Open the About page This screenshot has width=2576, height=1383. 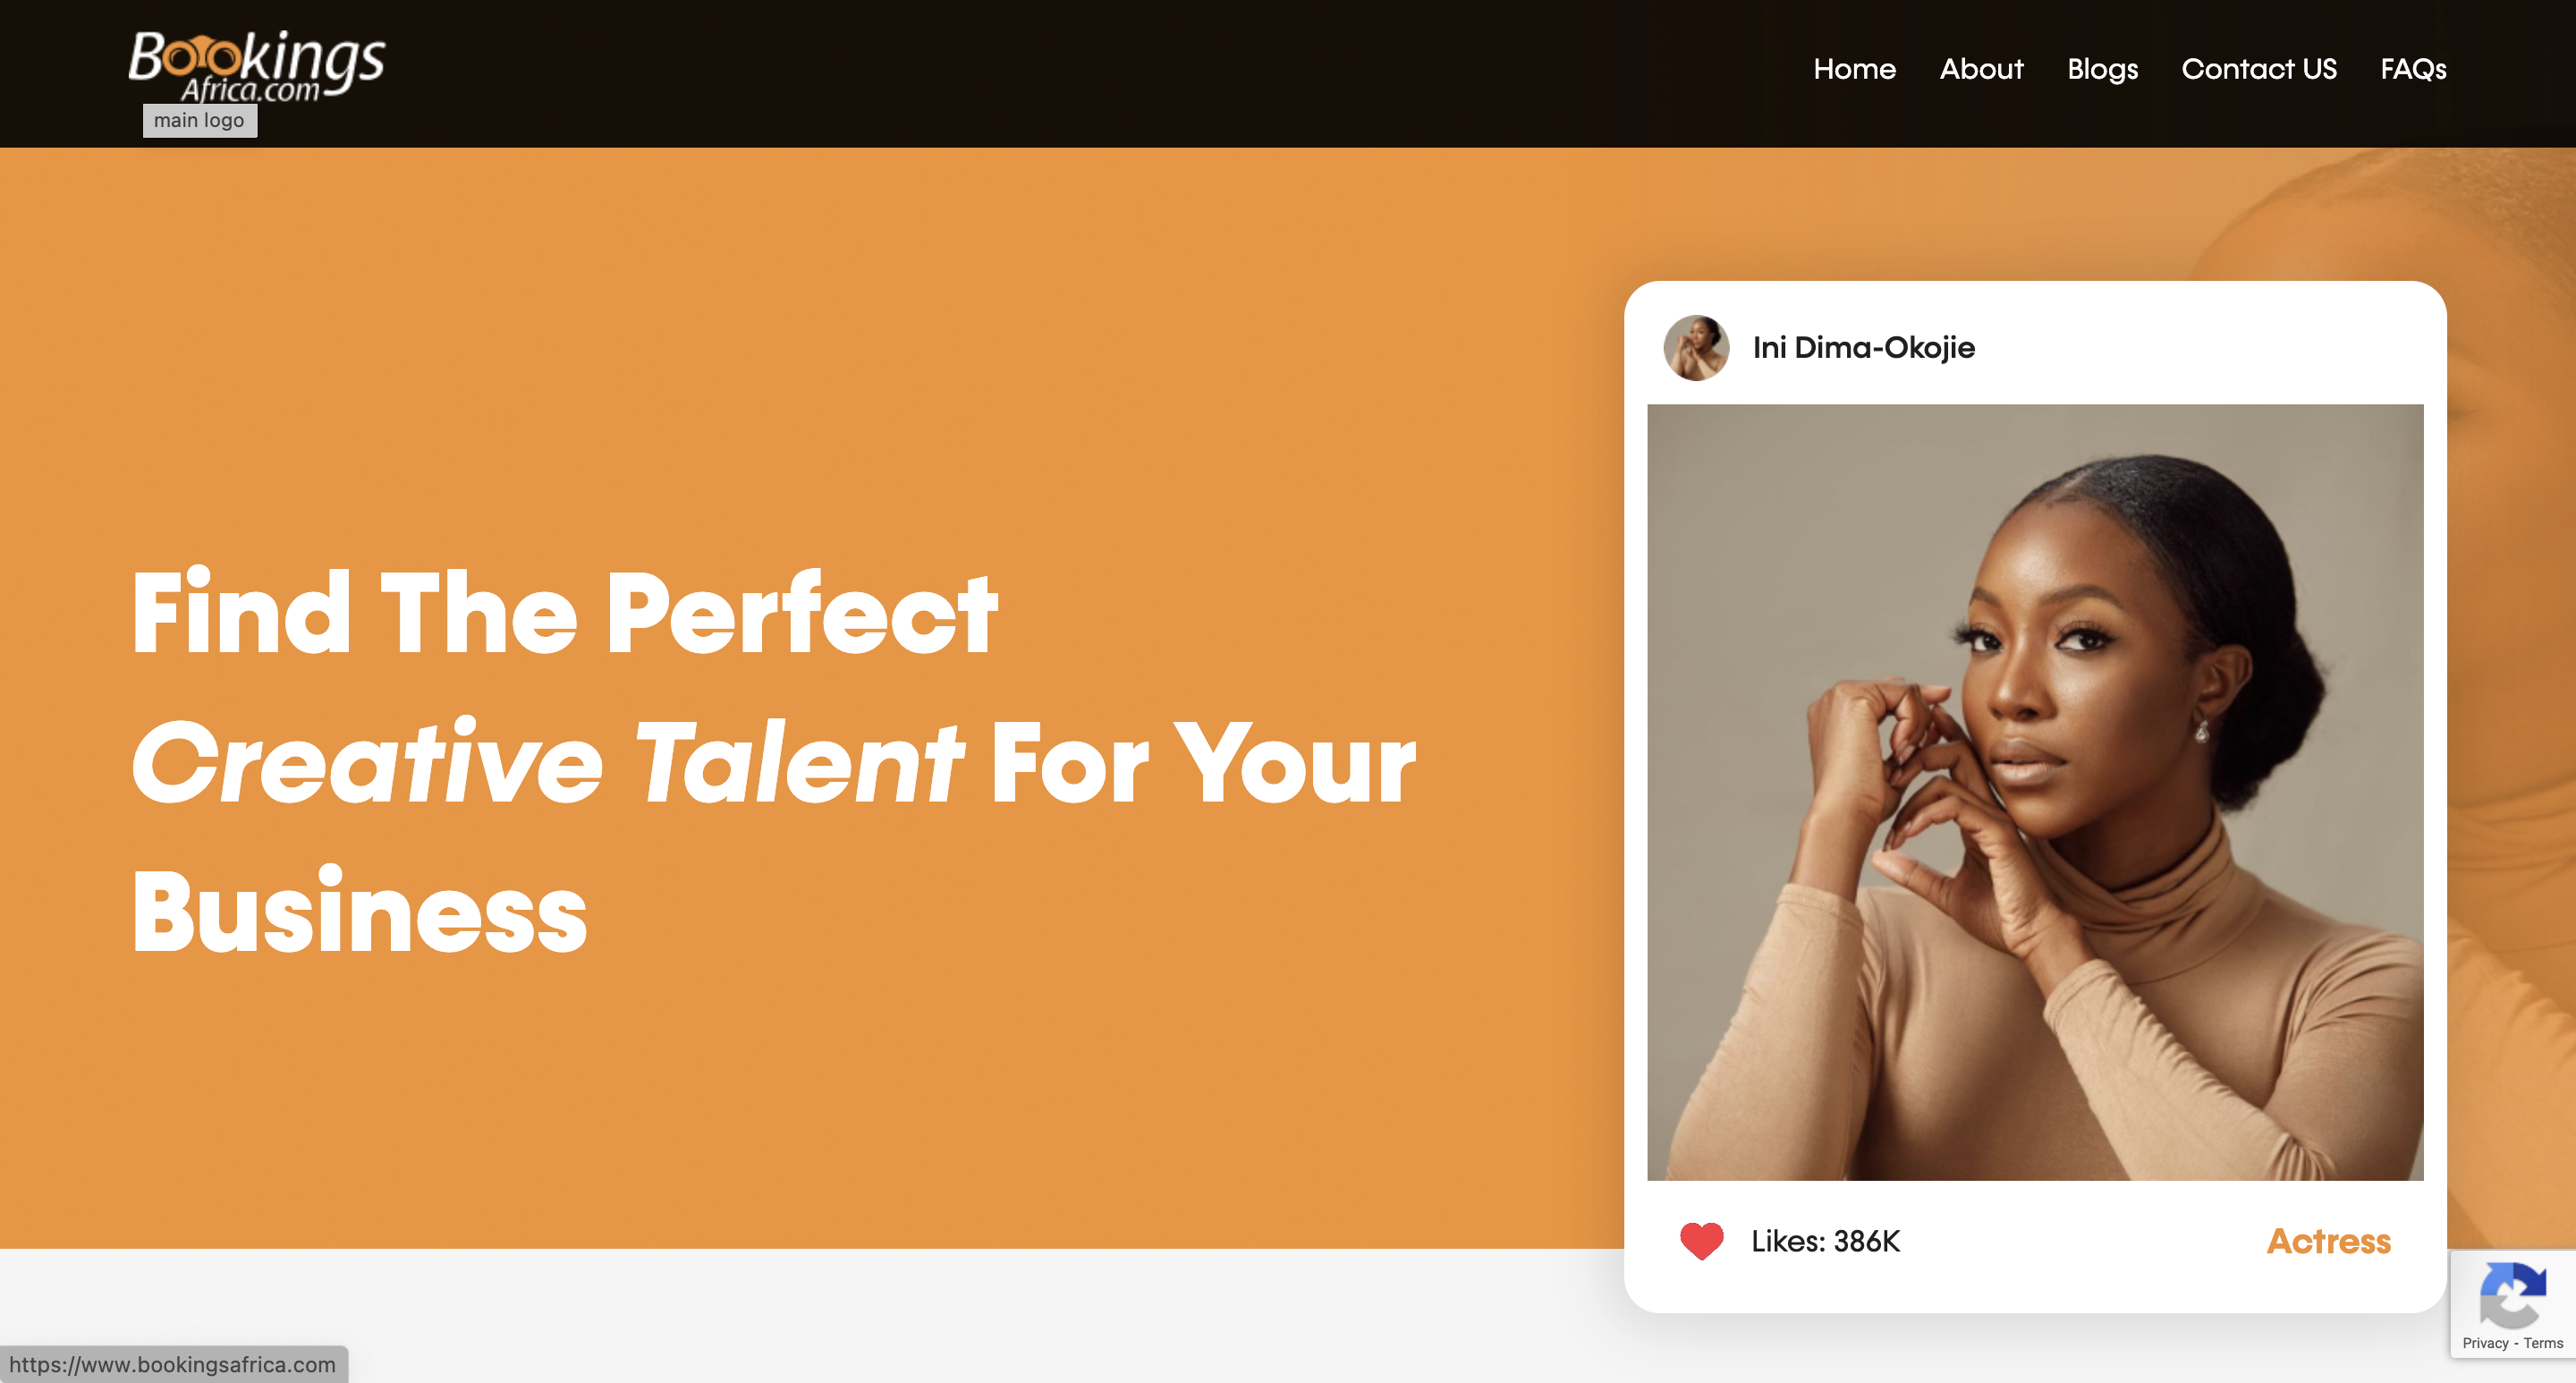[1981, 69]
